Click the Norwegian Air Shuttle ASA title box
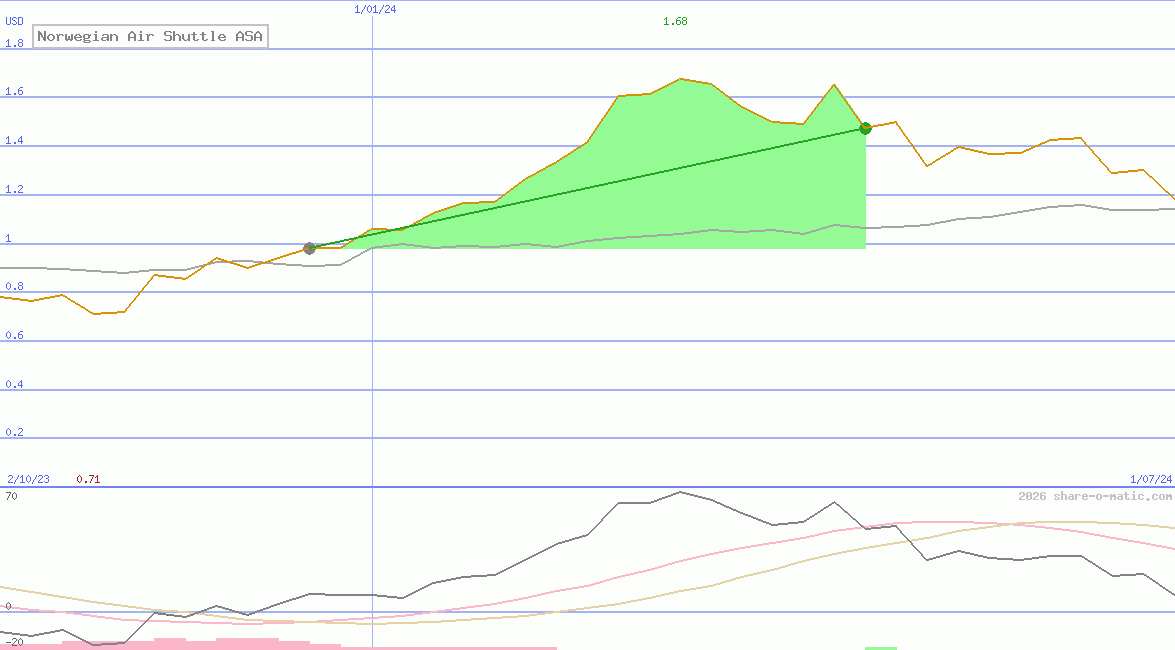Screen dimensions: 1175x650 151,36
